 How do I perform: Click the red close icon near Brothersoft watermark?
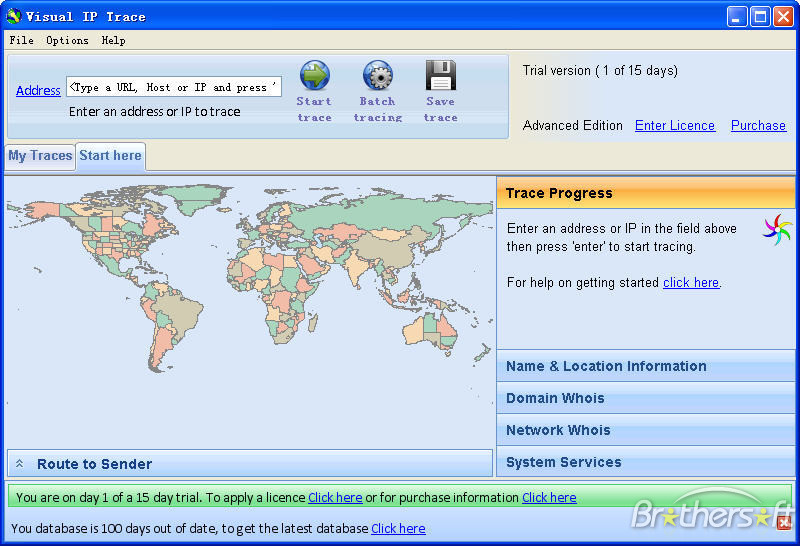pos(784,523)
